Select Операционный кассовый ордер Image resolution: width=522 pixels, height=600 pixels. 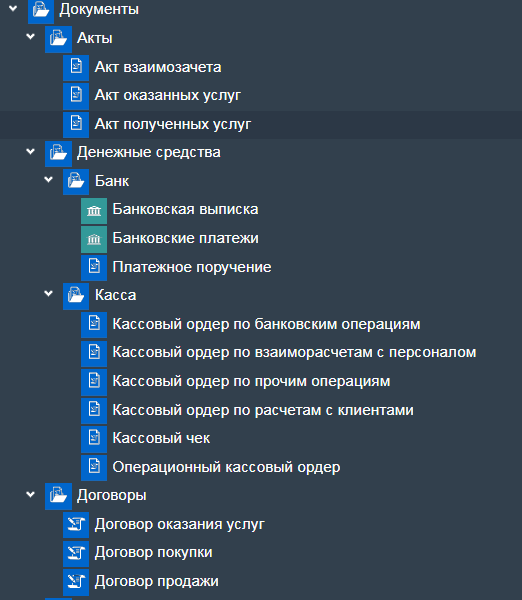pos(226,467)
